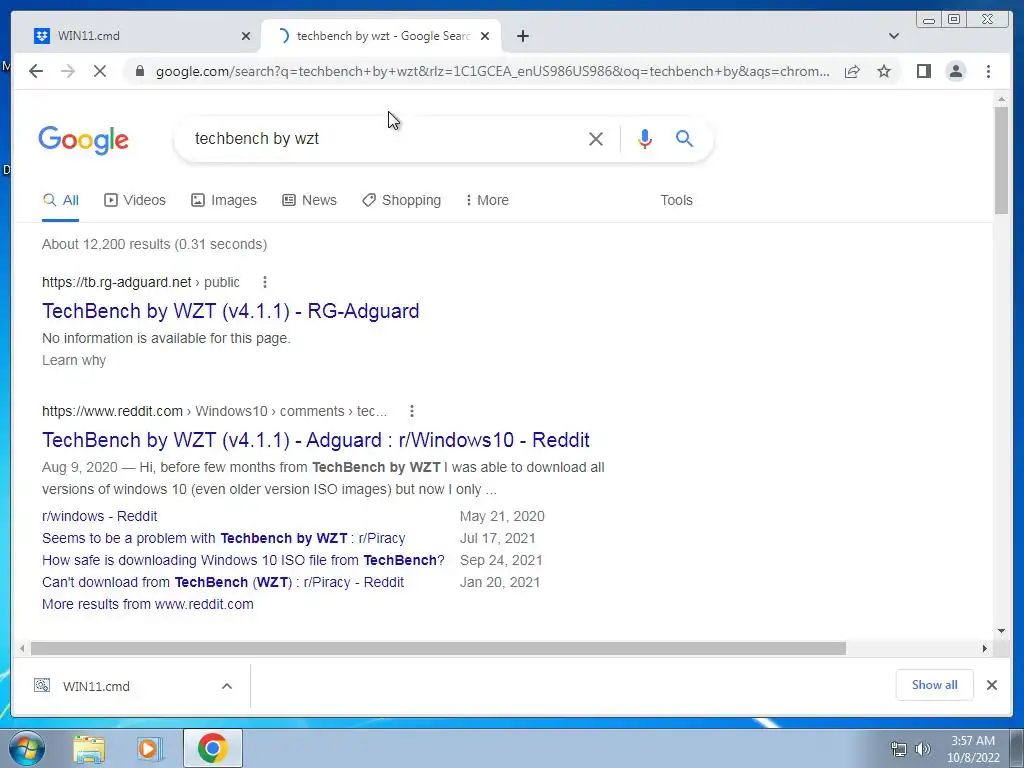
Task: Submit search with magnifier icon
Action: (x=684, y=138)
